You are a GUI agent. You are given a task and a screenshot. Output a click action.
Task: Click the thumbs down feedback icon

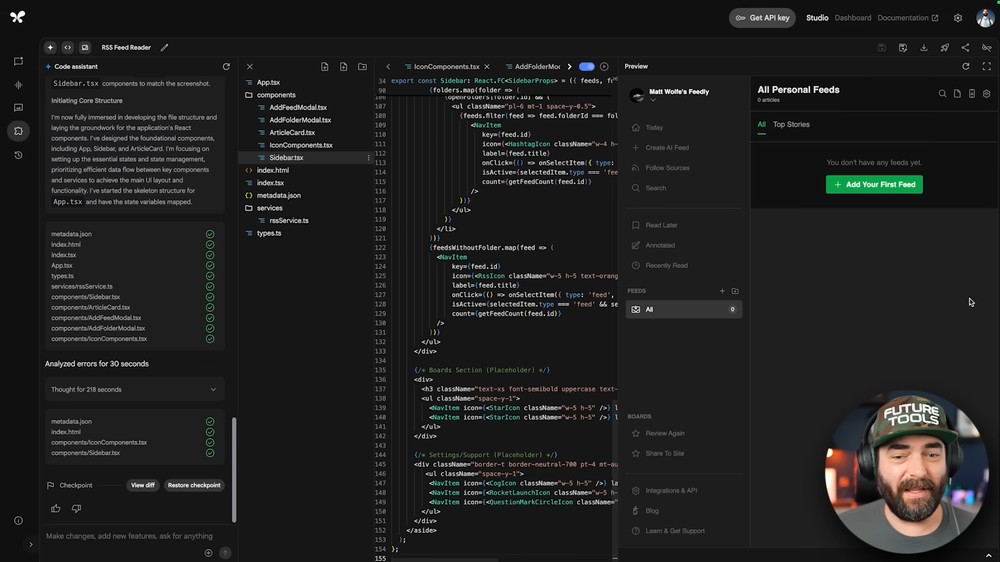(x=77, y=508)
